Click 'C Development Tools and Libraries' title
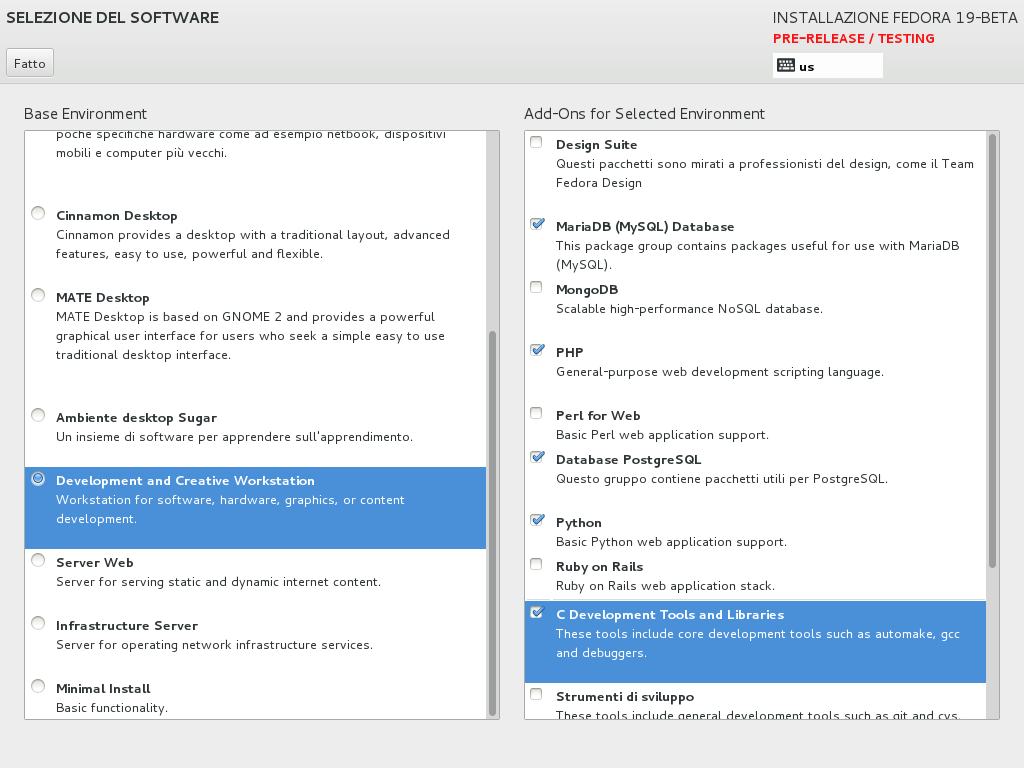1024x768 pixels. [x=670, y=615]
